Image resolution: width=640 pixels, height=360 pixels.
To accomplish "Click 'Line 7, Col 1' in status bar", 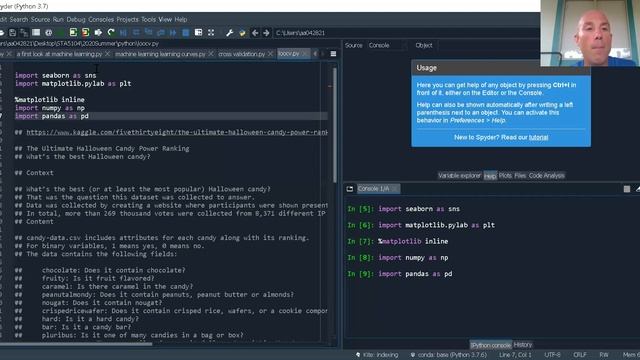I will 515,355.
